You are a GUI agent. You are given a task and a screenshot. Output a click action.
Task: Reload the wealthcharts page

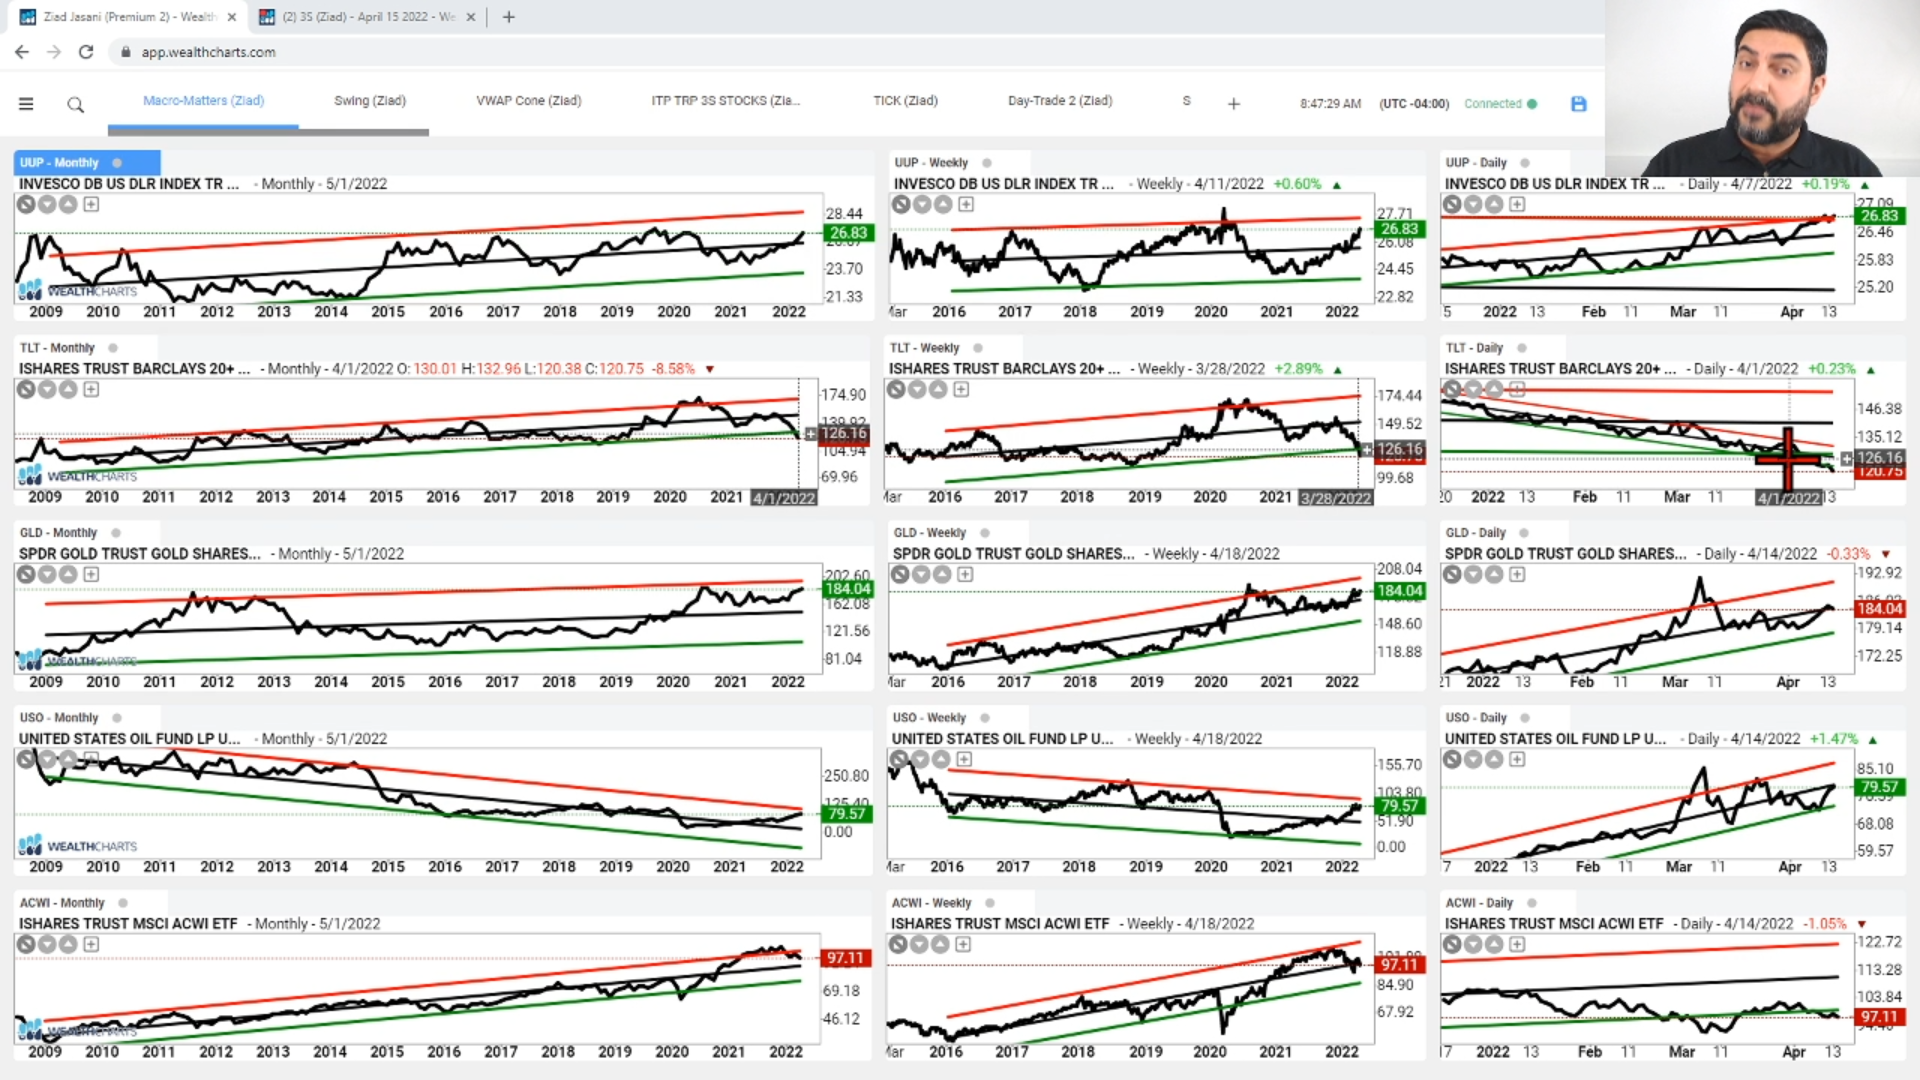[x=86, y=52]
